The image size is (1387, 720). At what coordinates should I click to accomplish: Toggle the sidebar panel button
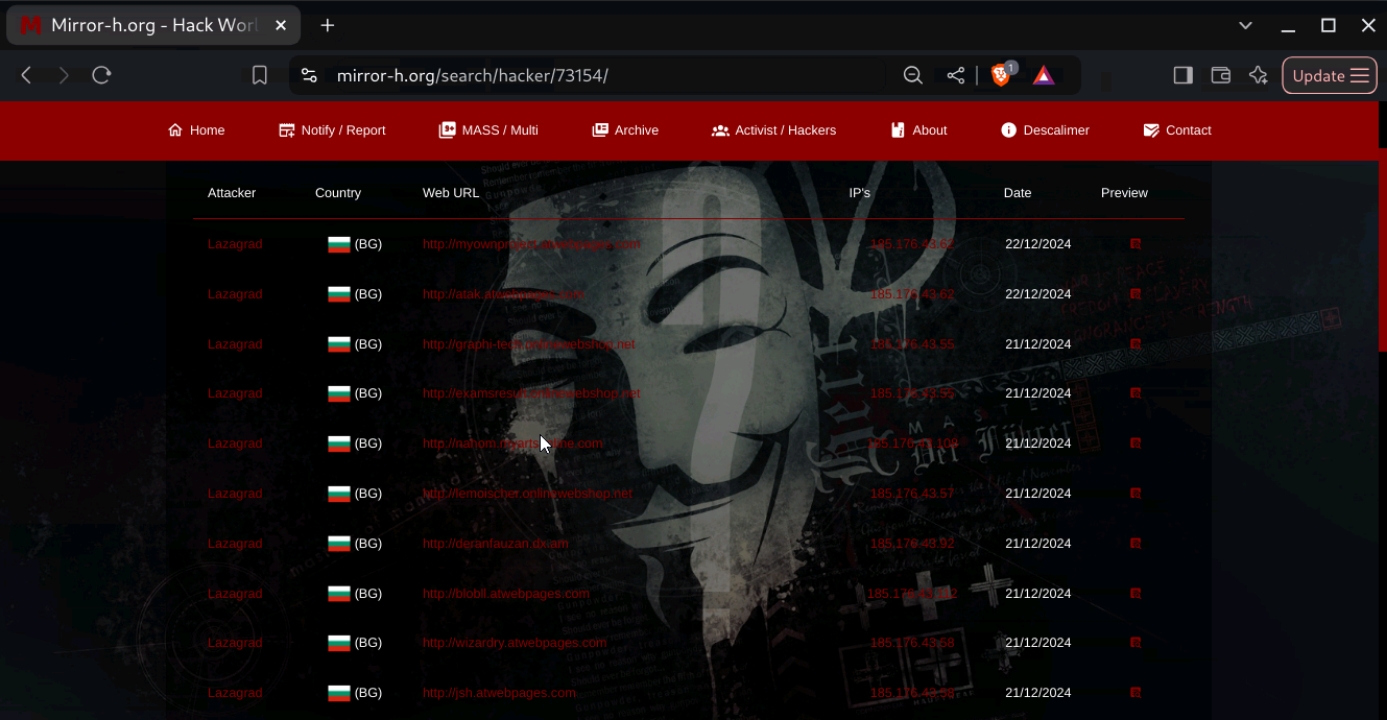[x=1183, y=76]
